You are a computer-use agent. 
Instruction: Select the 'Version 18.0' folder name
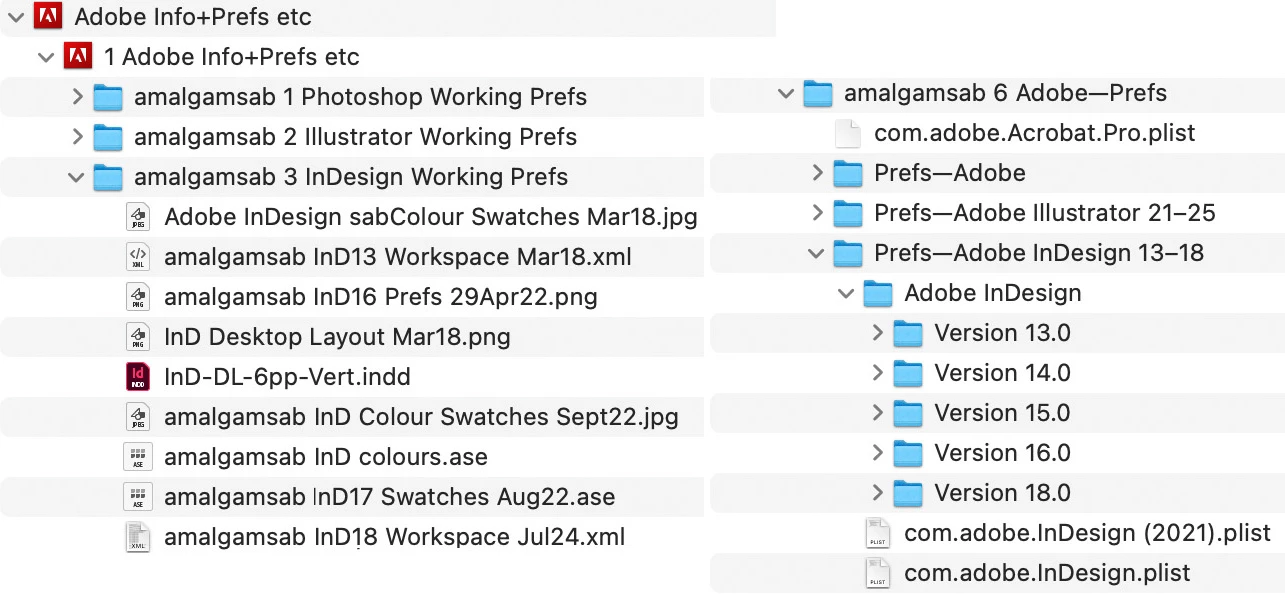(1002, 493)
